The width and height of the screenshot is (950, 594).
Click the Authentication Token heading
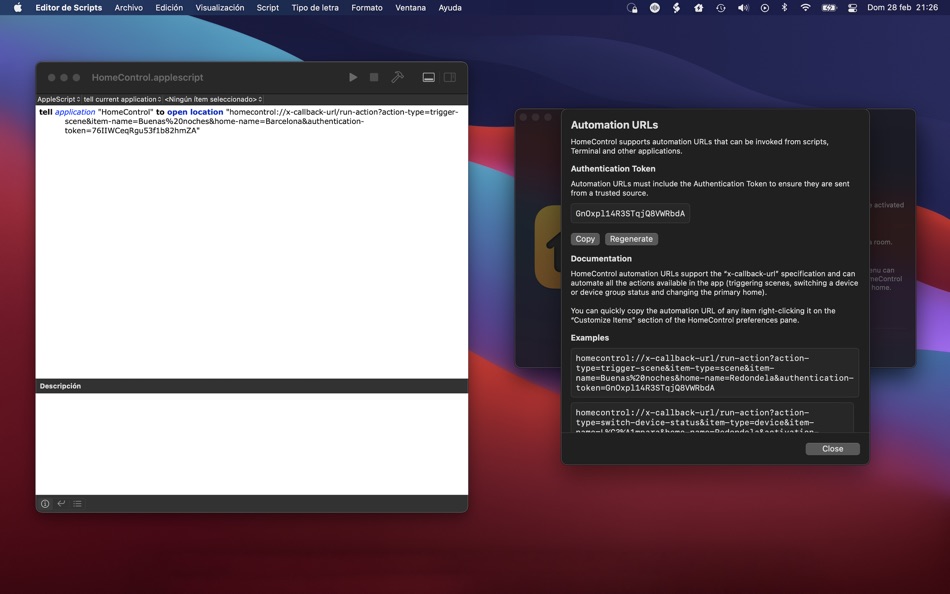[613, 169]
